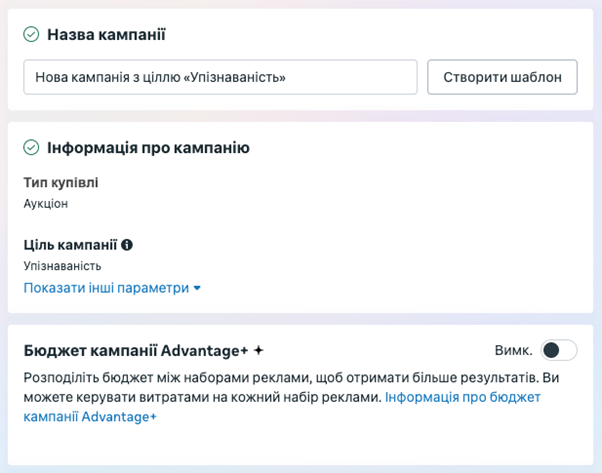This screenshot has width=602, height=473.
Task: Enable the Advantage+ campaign budget switch
Action: [558, 350]
